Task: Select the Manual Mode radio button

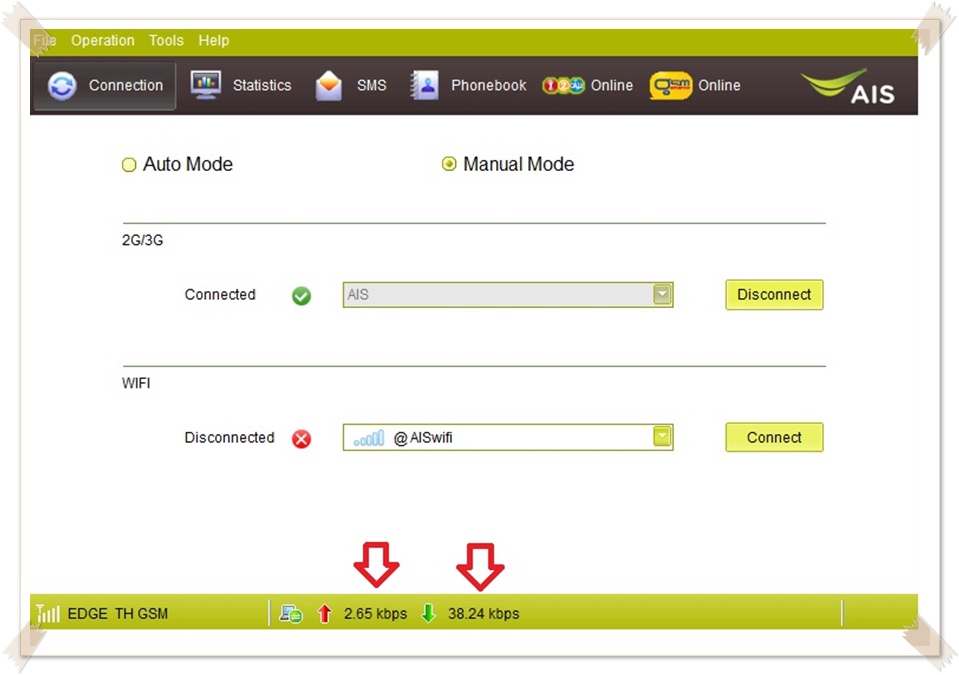Action: coord(449,164)
